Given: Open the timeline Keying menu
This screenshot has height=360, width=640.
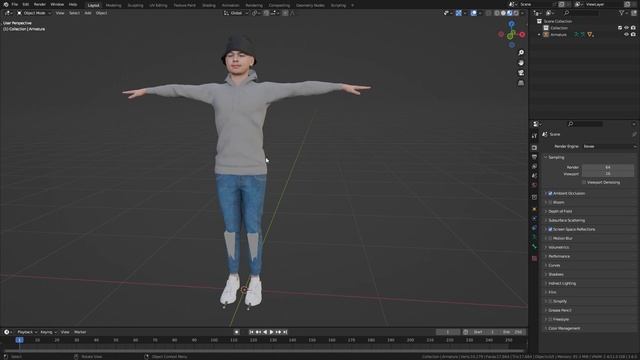Looking at the screenshot, I should pyautogui.click(x=48, y=332).
